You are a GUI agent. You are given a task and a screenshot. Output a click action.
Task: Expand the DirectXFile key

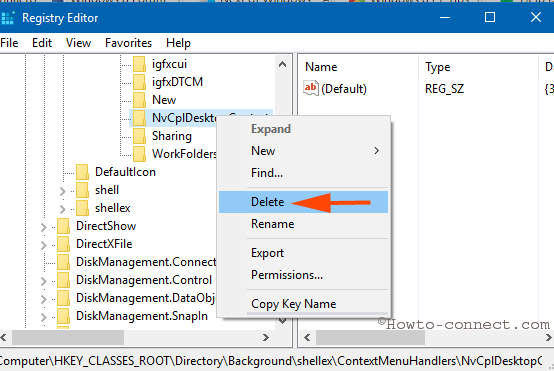(43, 245)
